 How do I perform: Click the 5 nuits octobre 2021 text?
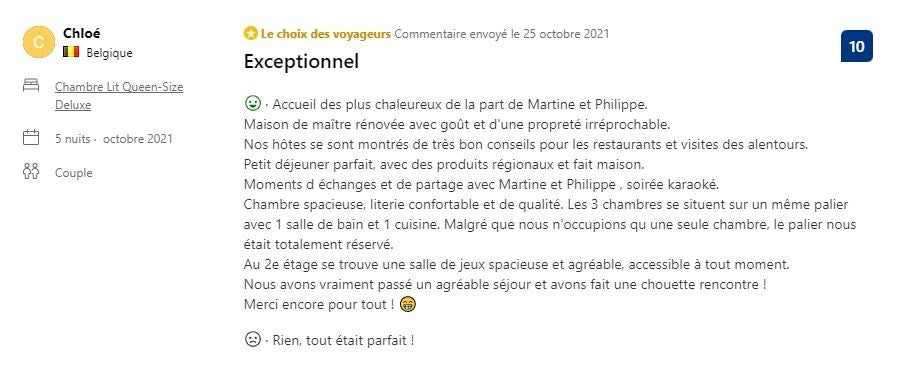click(113, 139)
